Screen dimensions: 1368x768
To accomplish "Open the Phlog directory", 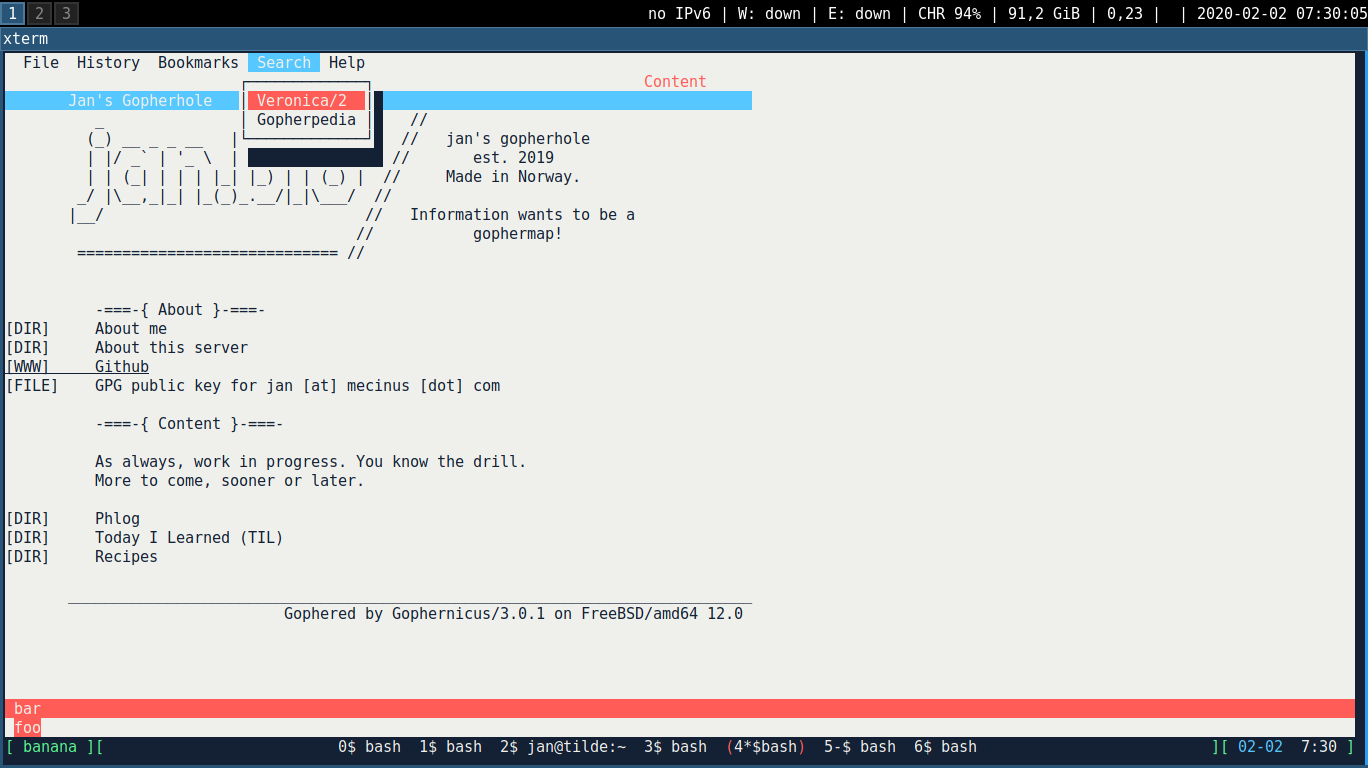I will [117, 519].
